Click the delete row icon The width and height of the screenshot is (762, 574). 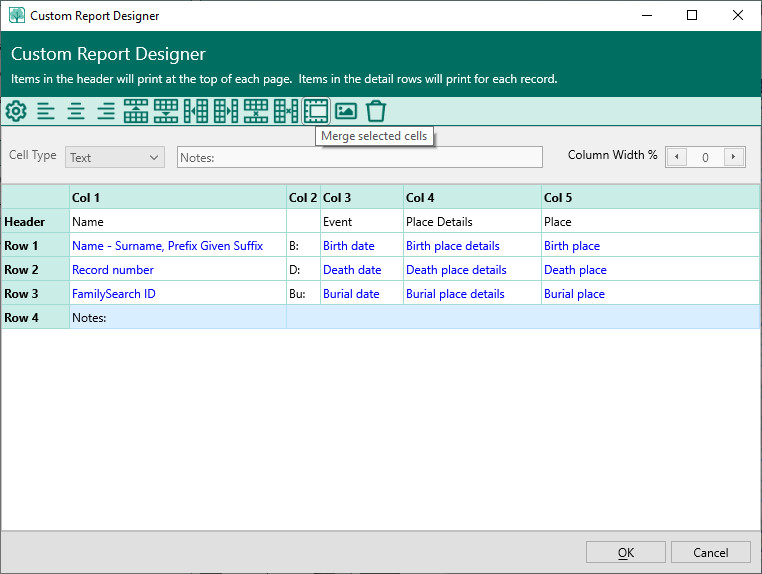coord(256,112)
